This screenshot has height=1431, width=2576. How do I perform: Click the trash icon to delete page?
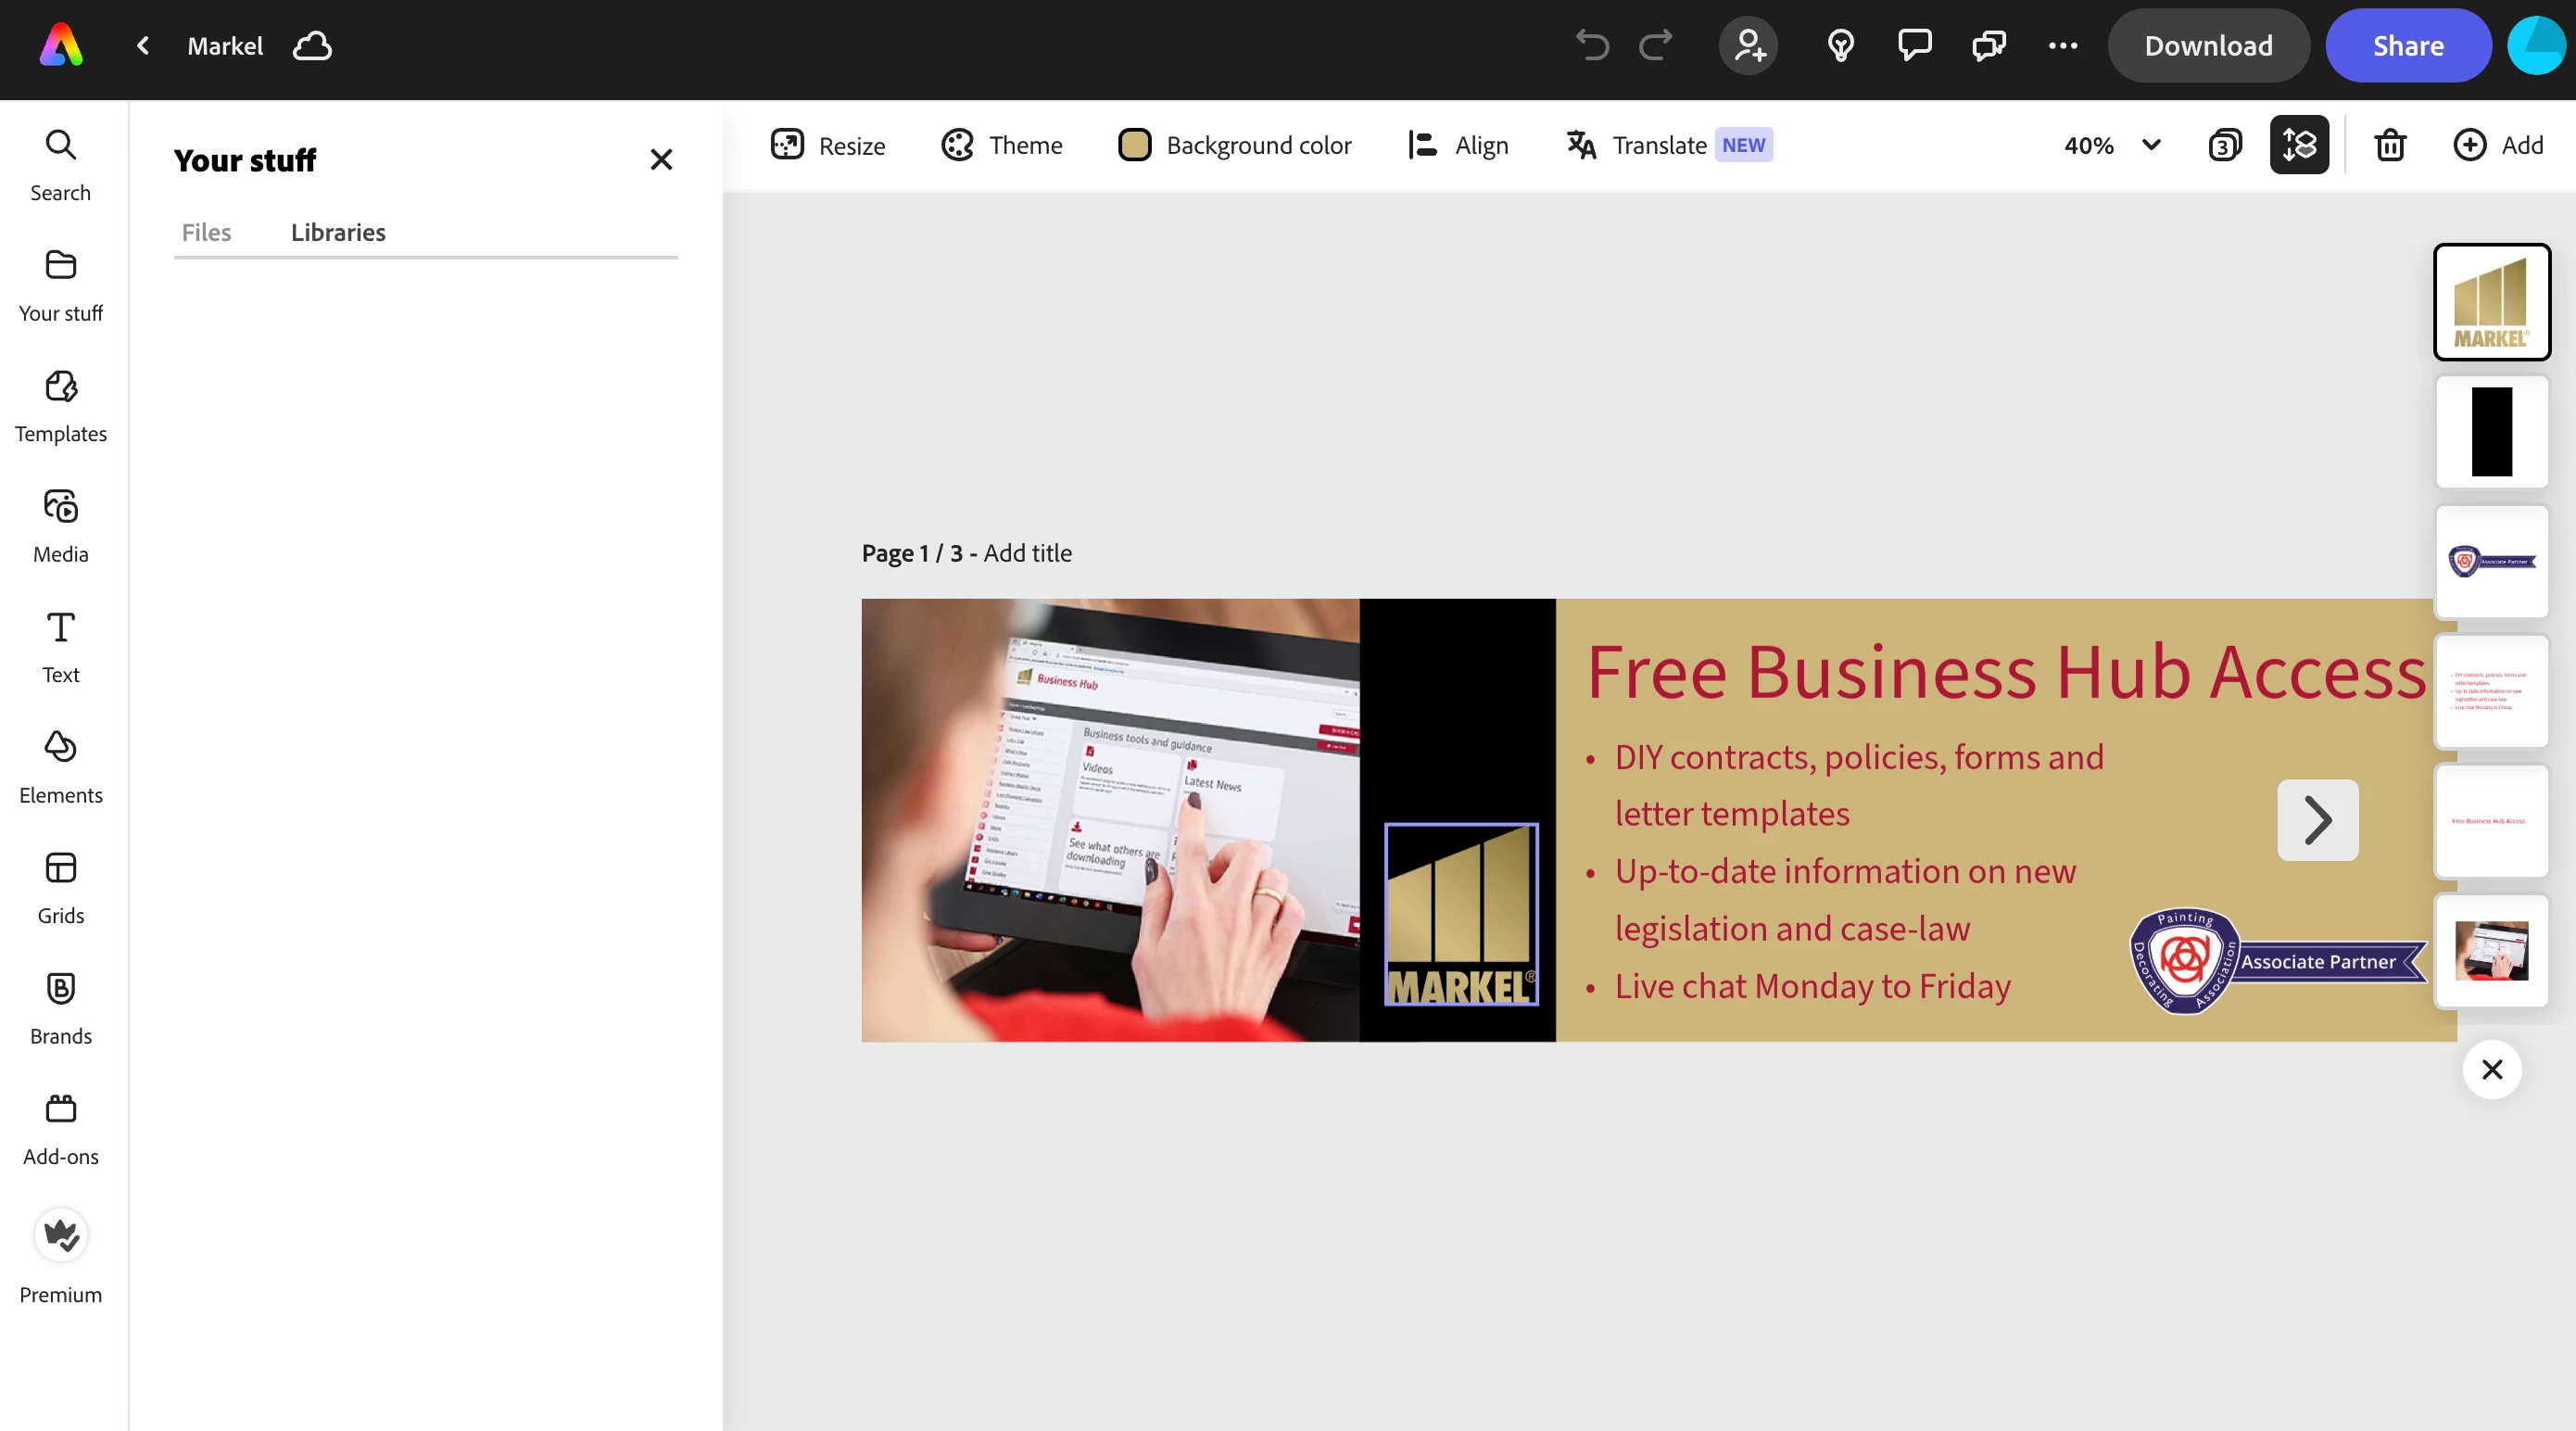2390,145
